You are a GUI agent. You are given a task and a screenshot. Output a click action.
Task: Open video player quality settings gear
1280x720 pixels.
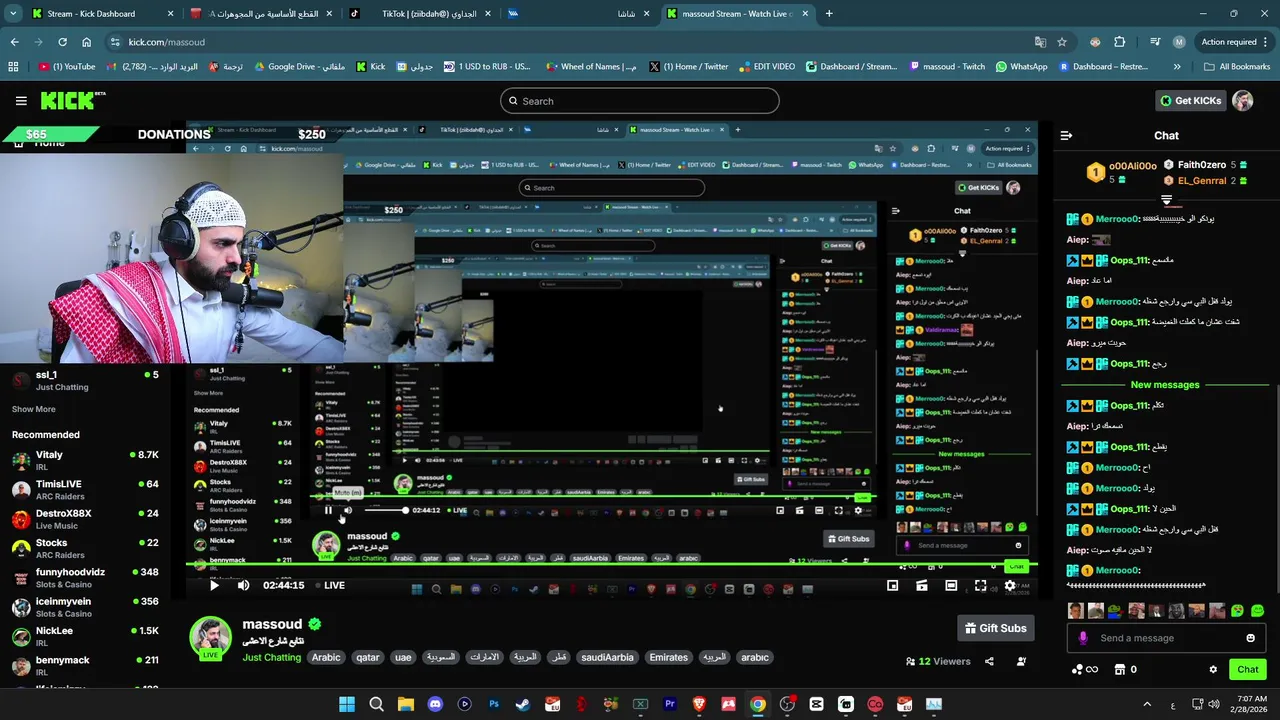(x=1009, y=586)
